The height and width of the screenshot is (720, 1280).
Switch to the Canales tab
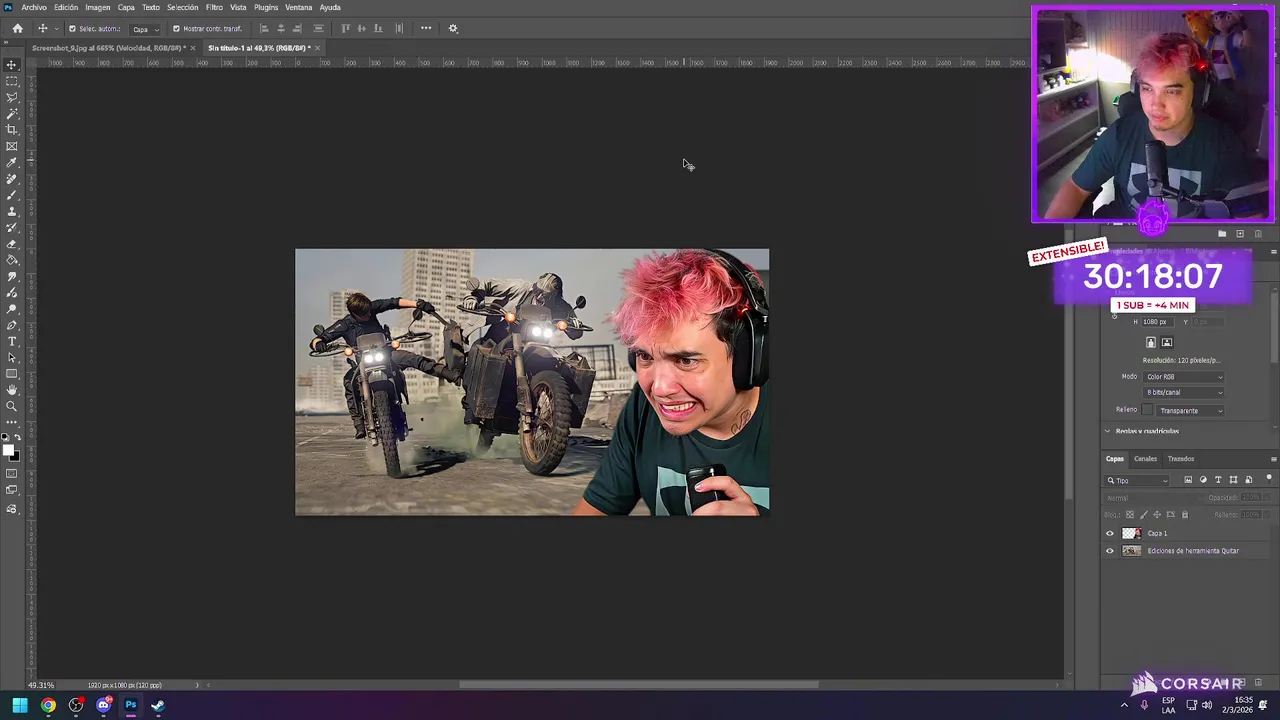point(1145,459)
